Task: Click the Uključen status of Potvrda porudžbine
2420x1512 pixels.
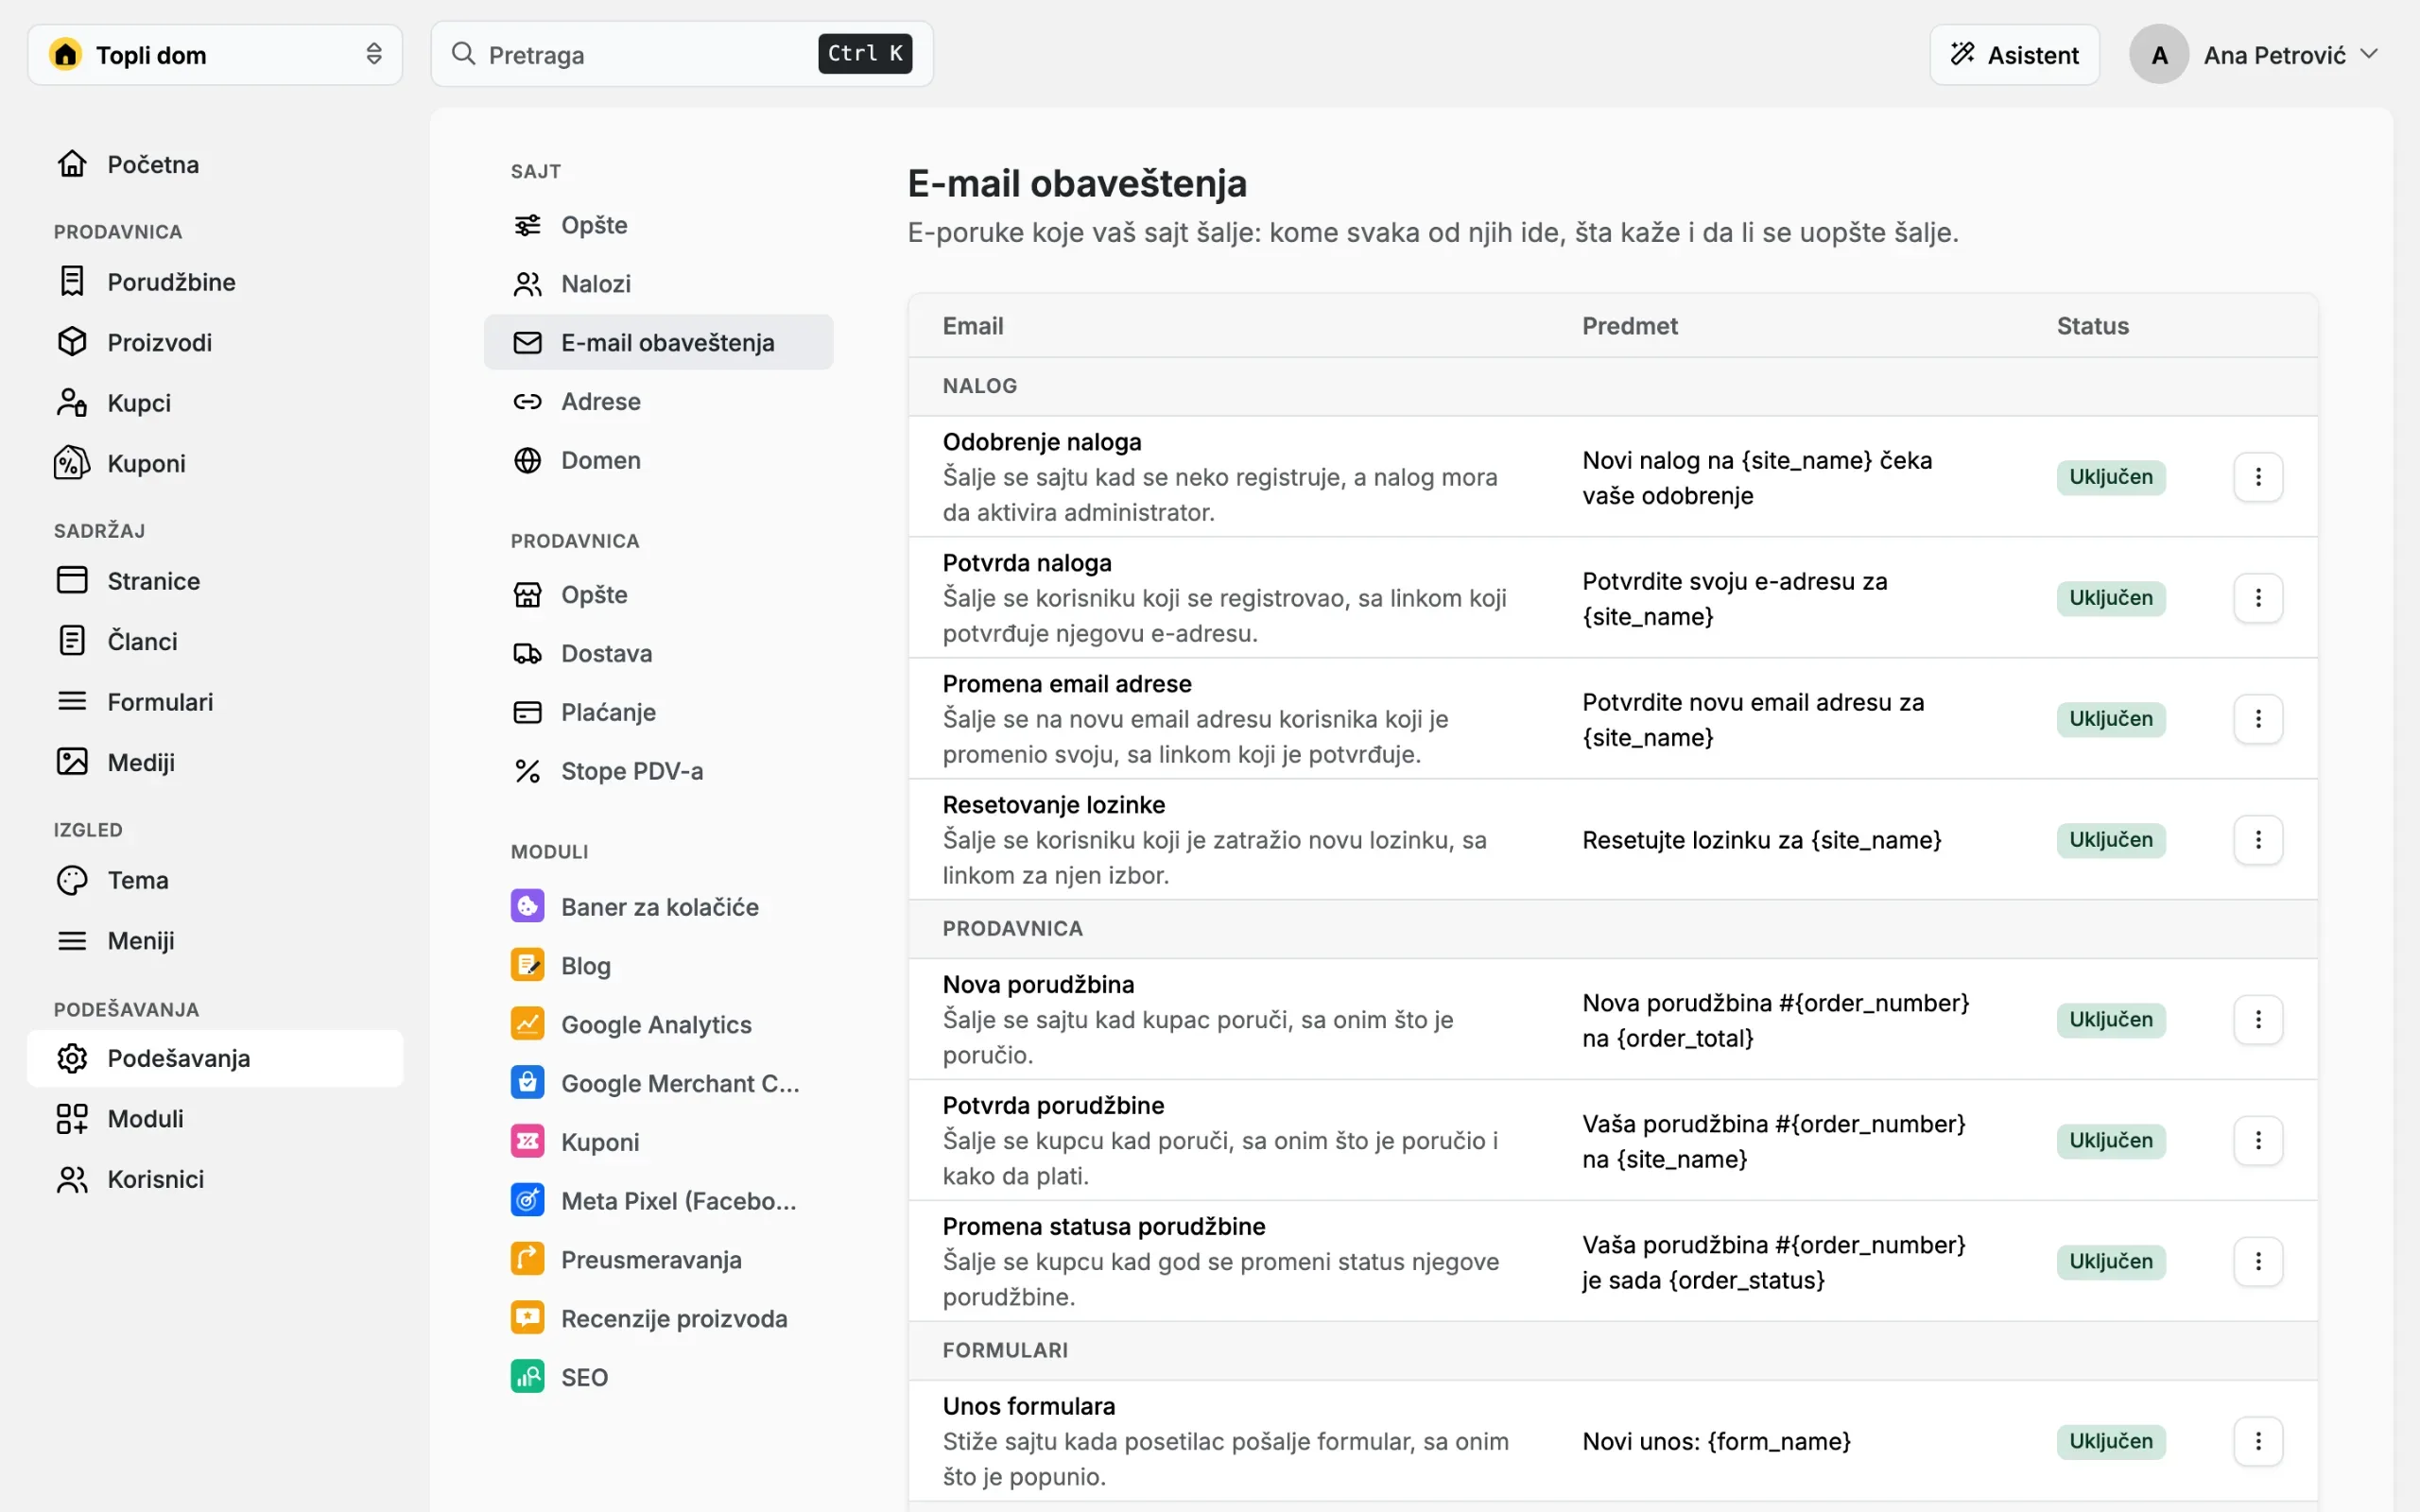Action: (x=2111, y=1141)
